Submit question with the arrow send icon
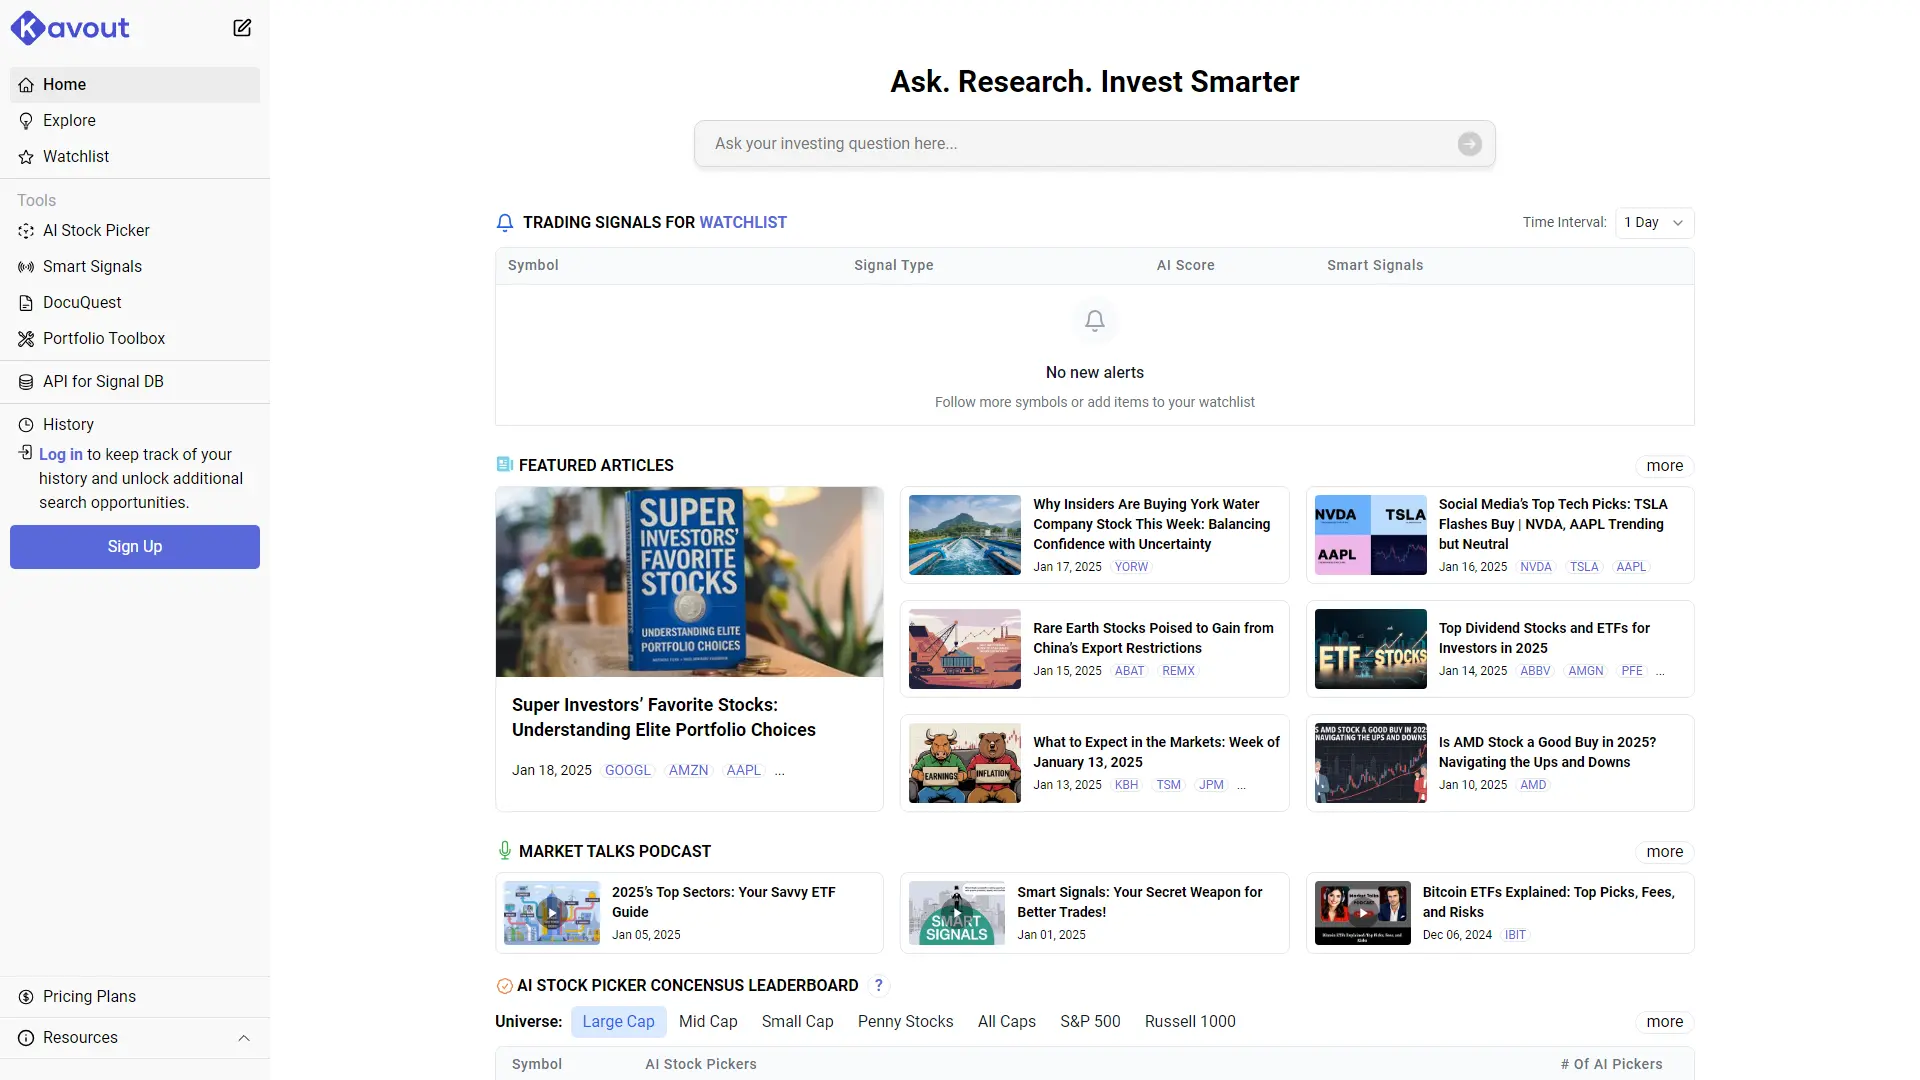The width and height of the screenshot is (1920, 1080). click(1469, 144)
